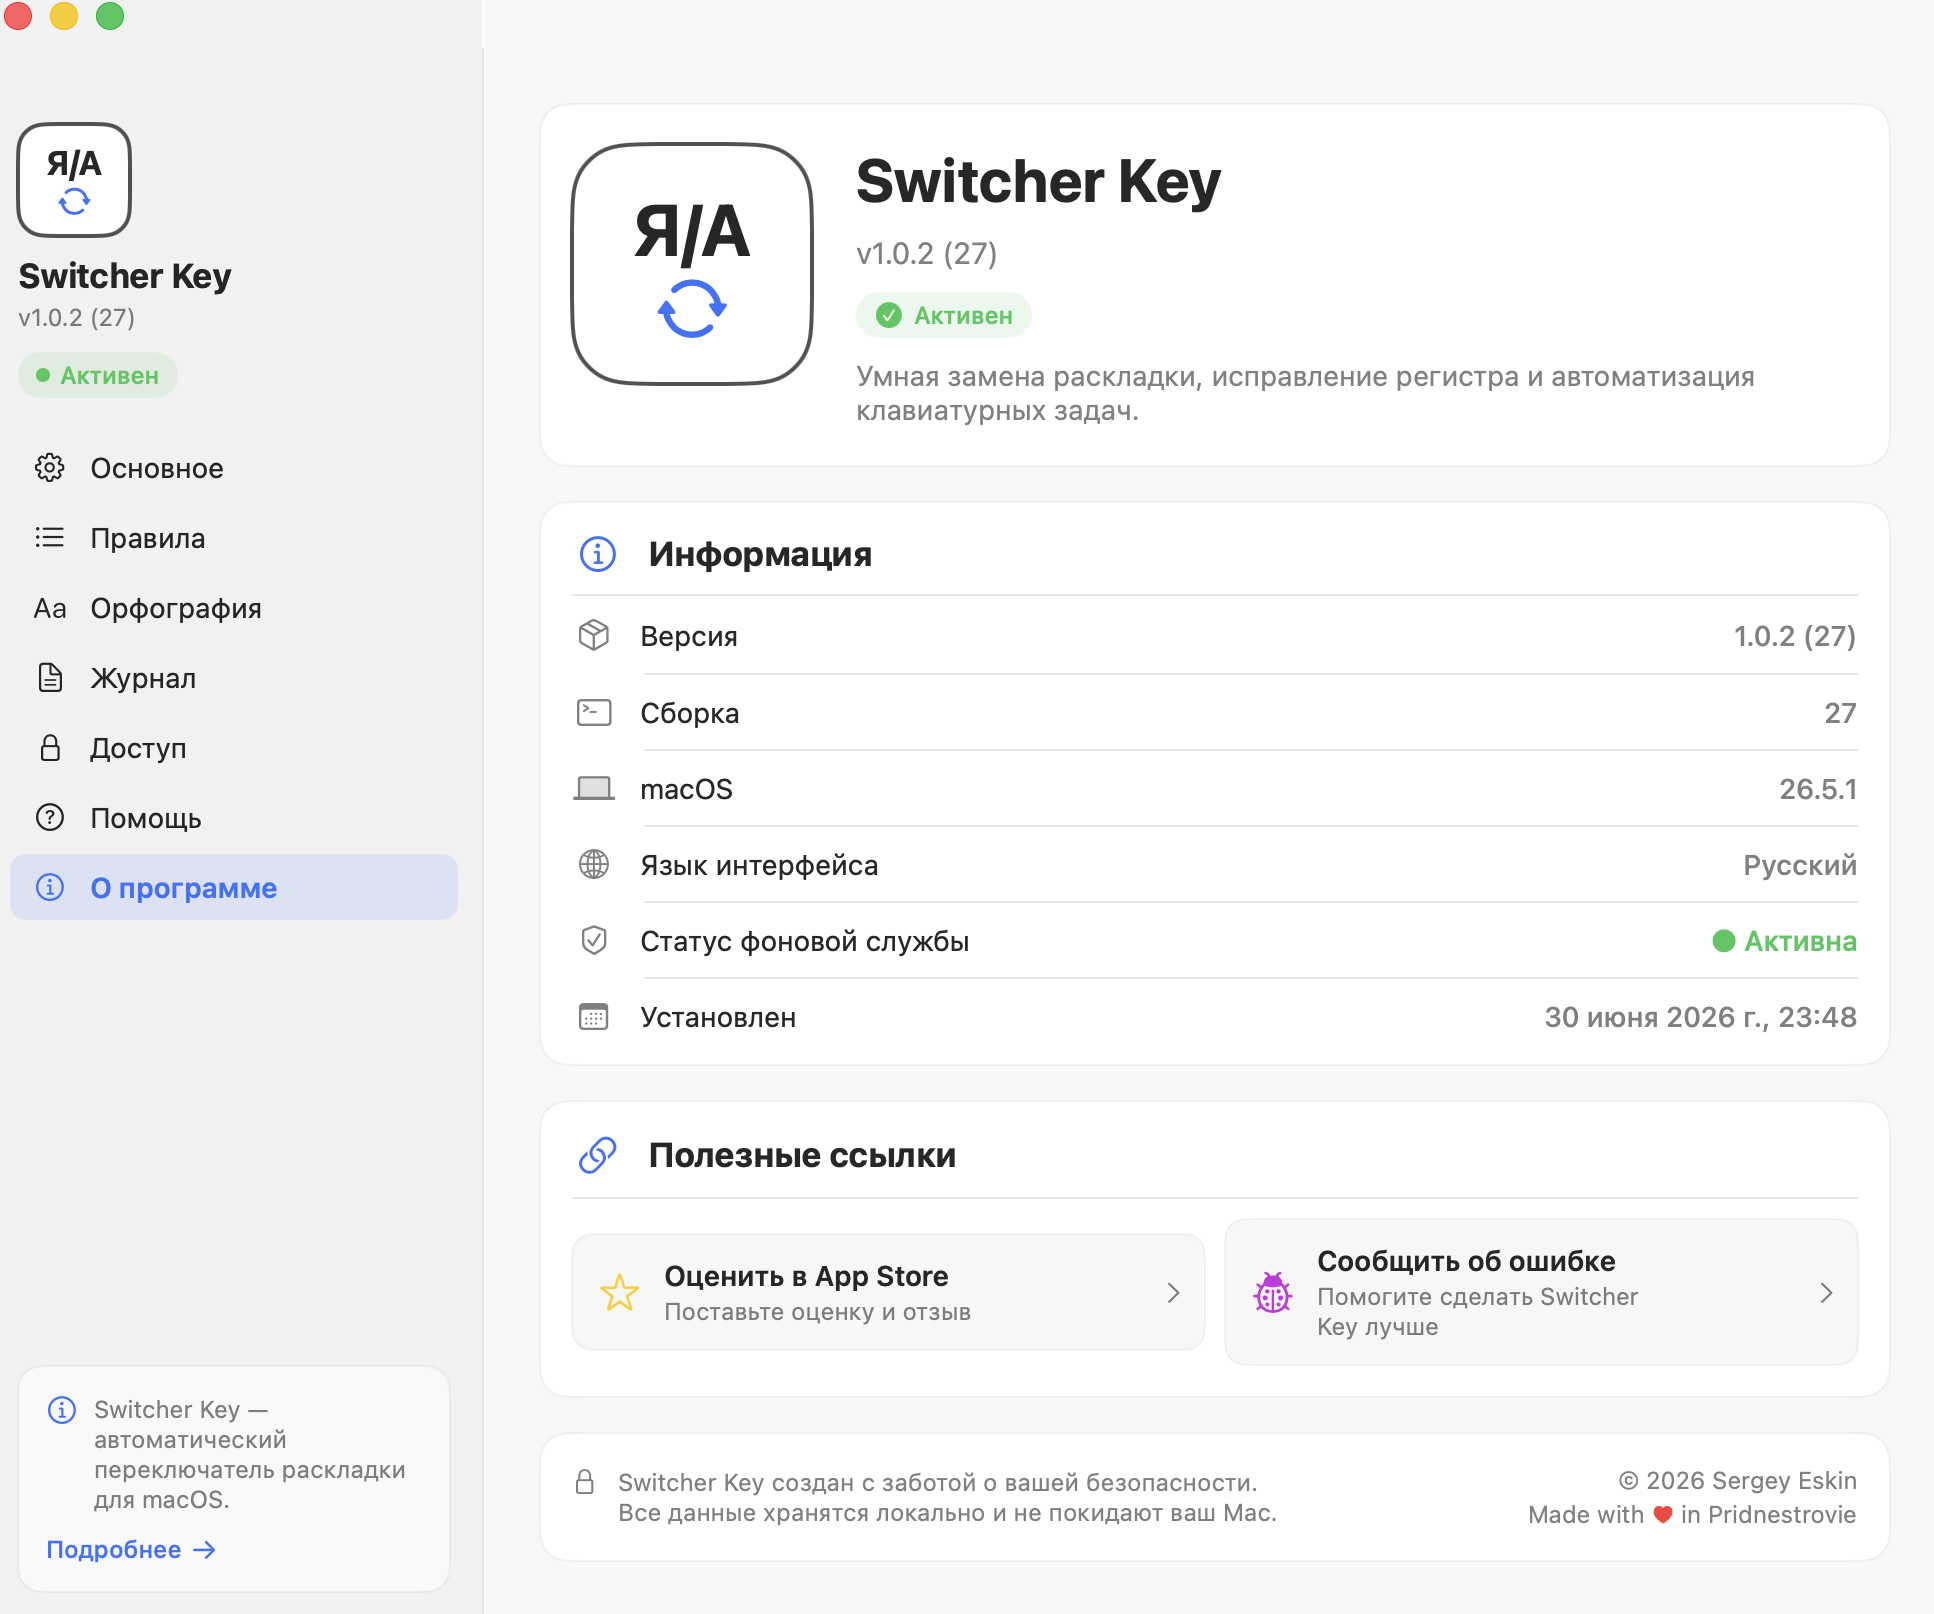Expand the Сообщить об ошибке chevron
This screenshot has height=1614, width=1934.
(x=1827, y=1293)
